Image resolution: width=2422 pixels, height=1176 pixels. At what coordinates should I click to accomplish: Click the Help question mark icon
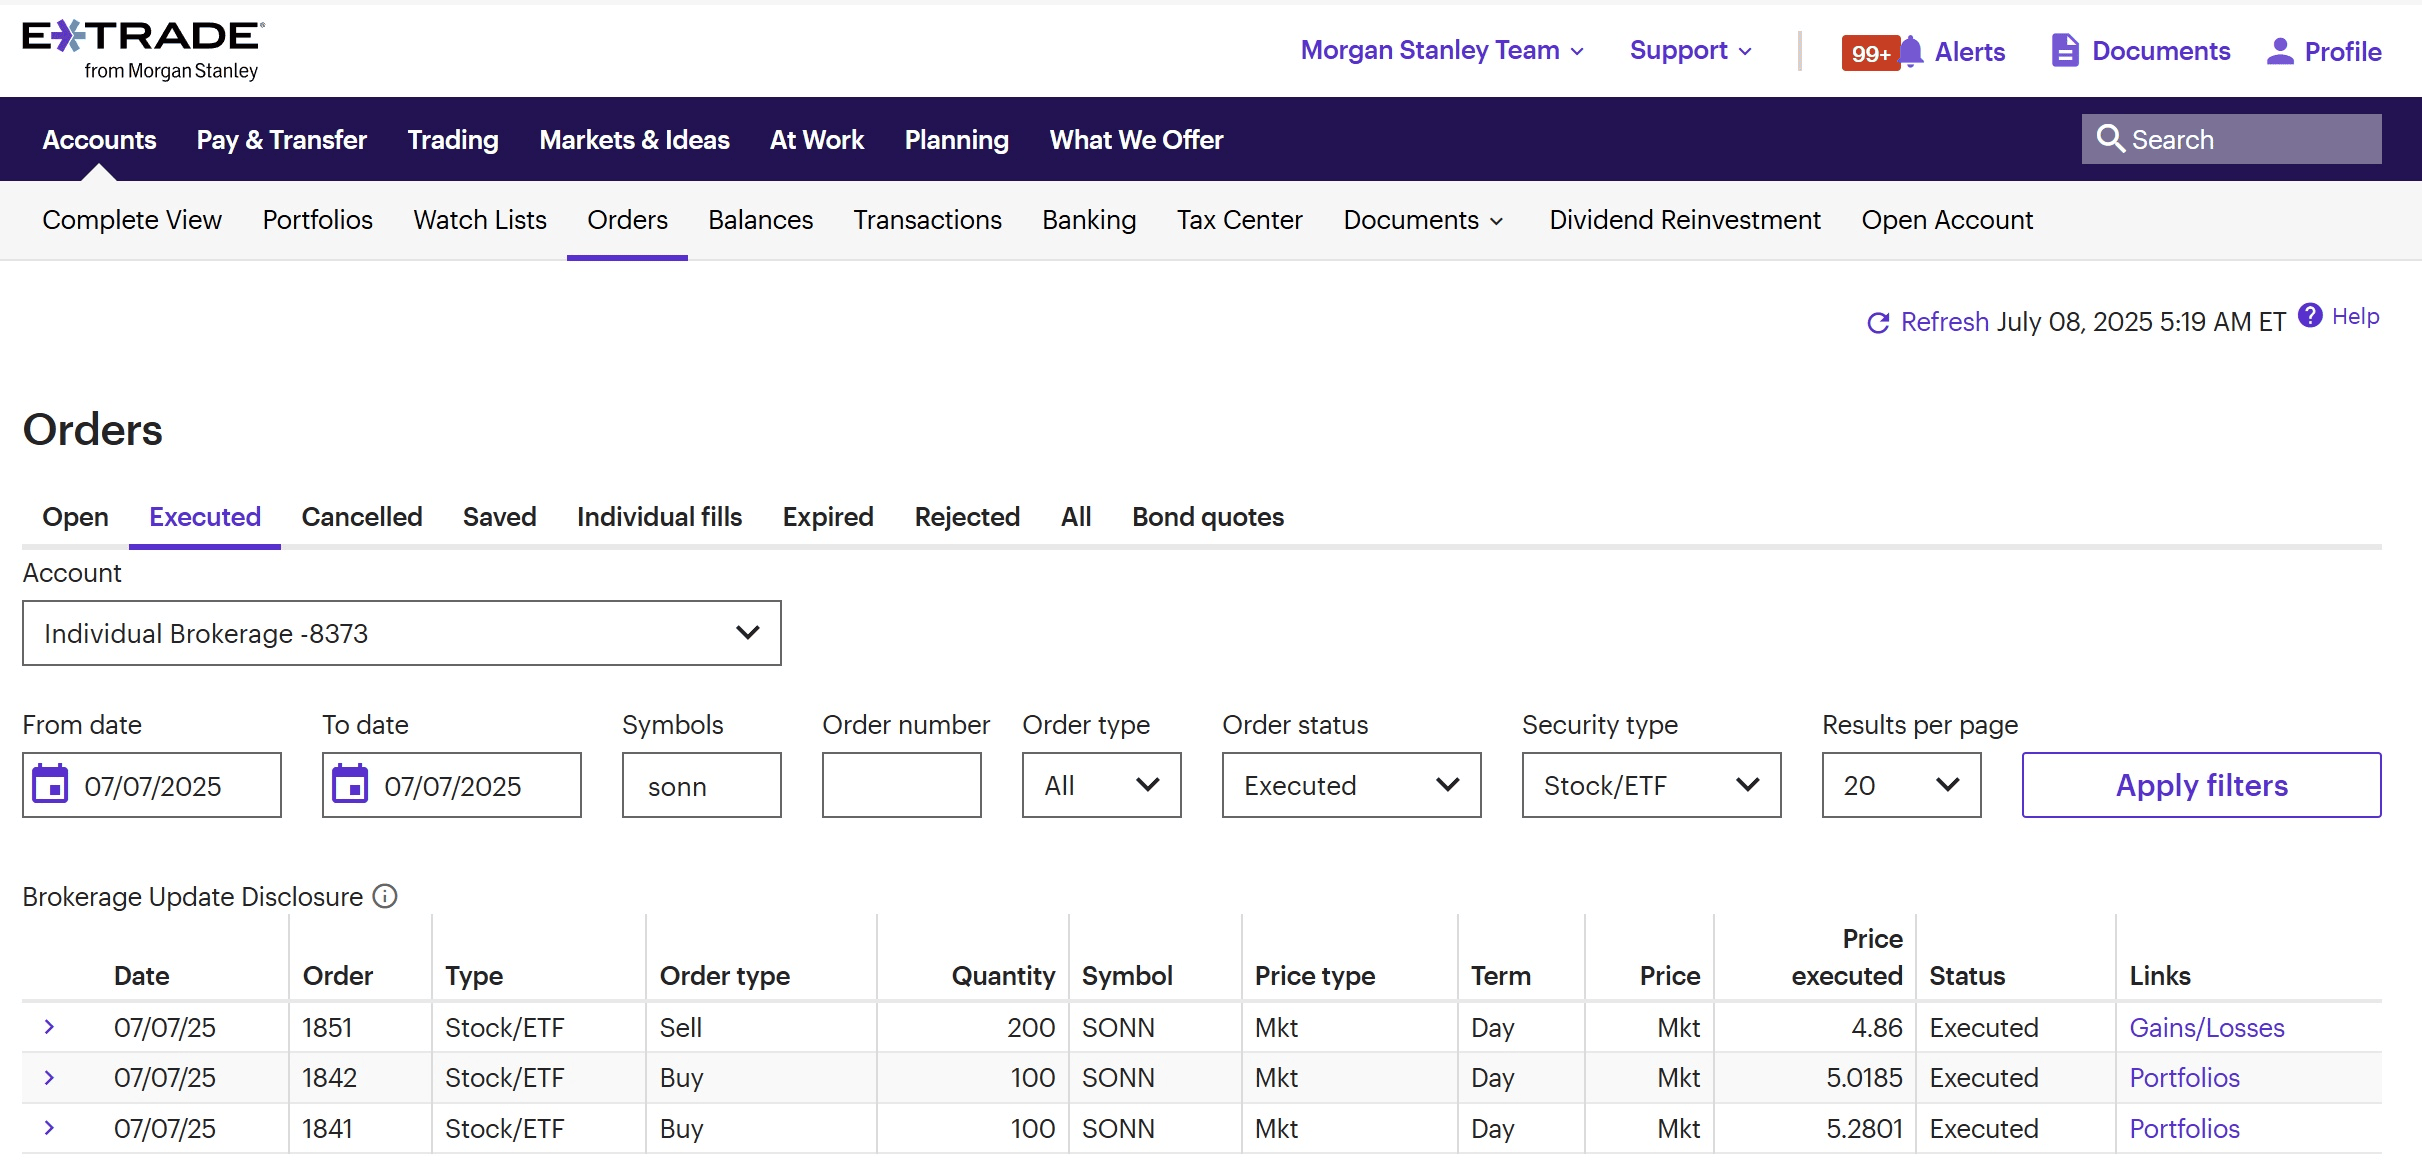click(x=2310, y=315)
